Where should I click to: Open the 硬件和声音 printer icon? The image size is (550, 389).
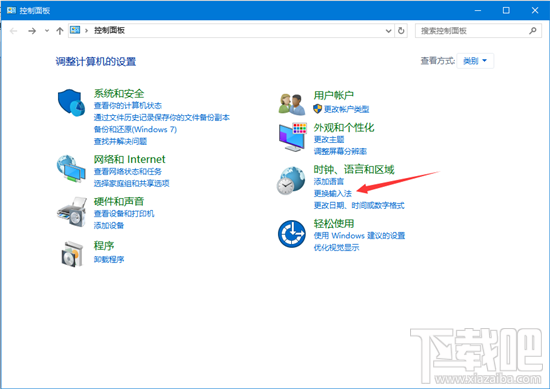72,212
